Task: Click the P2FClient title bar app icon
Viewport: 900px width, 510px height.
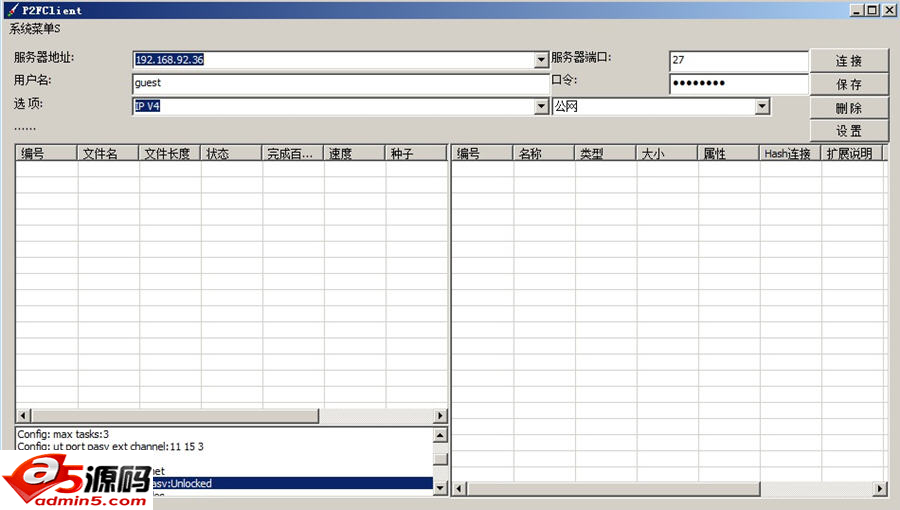Action: tap(13, 10)
